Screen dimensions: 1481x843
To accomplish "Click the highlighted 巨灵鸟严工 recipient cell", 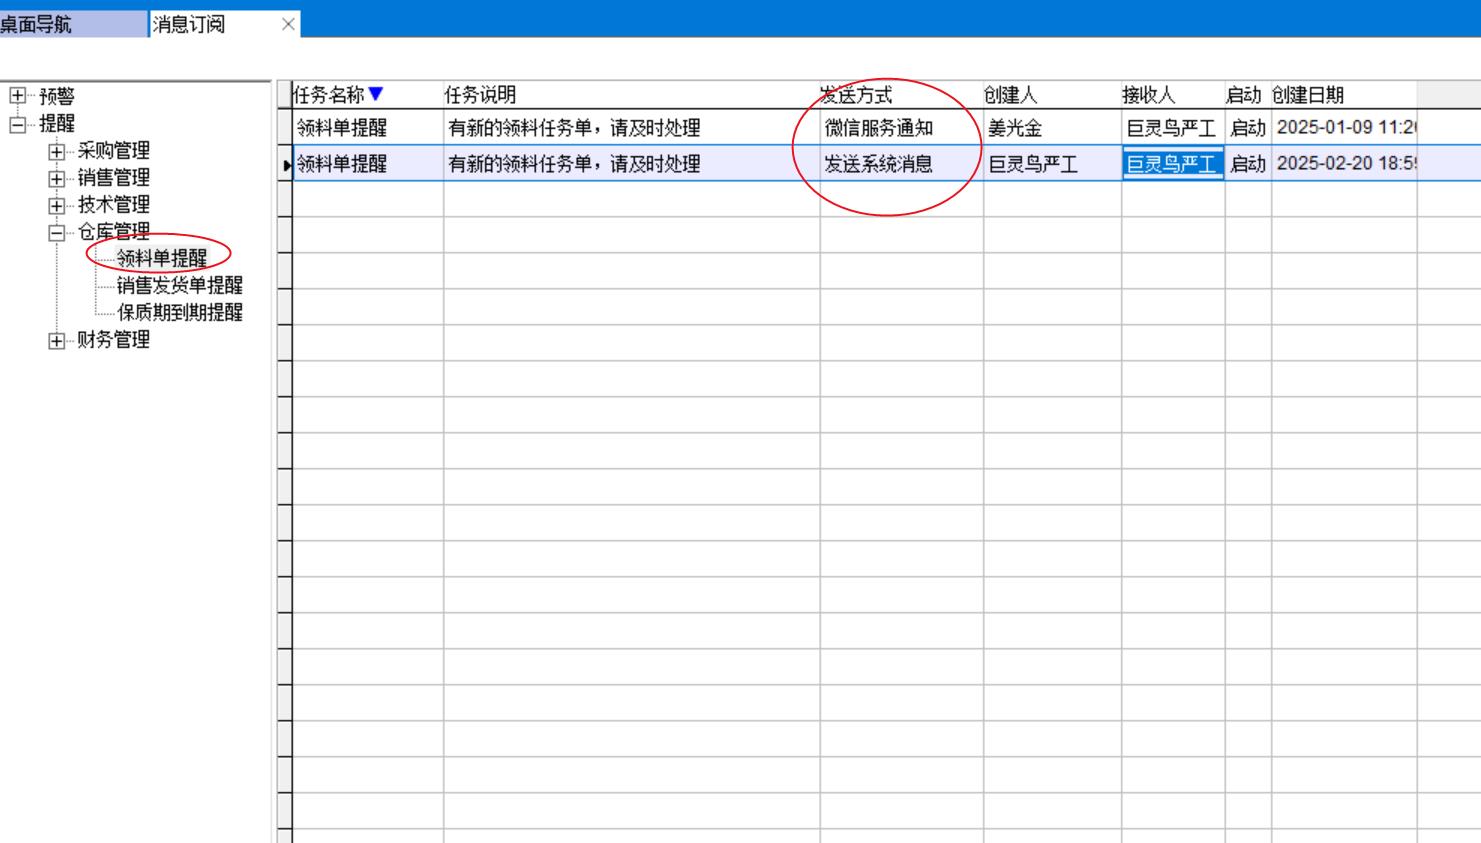I will click(1171, 164).
